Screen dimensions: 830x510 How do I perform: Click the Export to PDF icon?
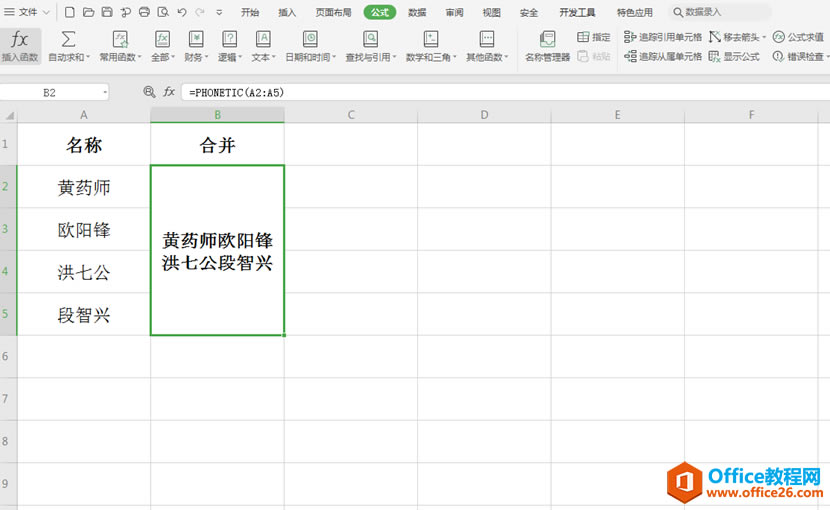click(125, 12)
